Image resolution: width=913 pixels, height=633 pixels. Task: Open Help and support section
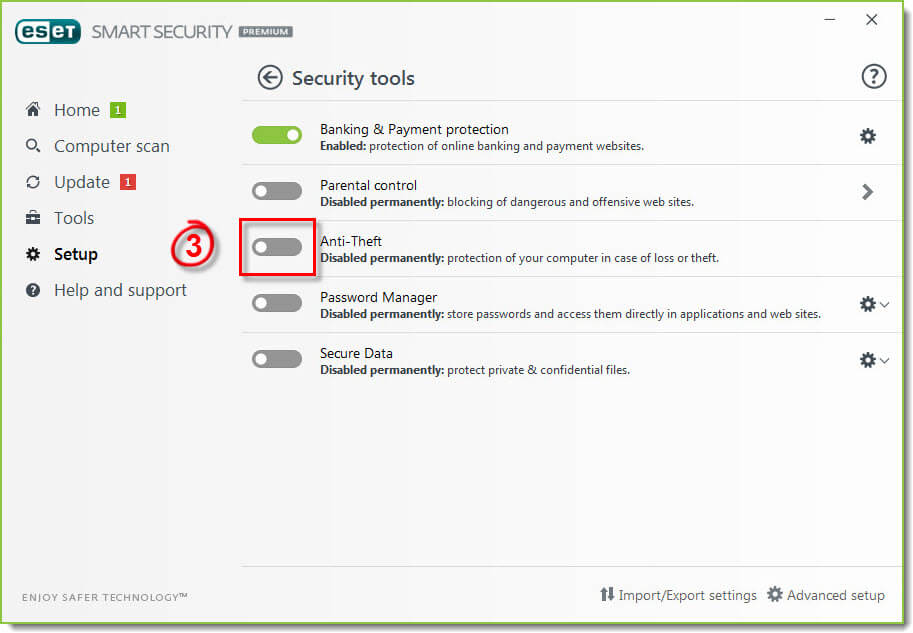tap(120, 290)
